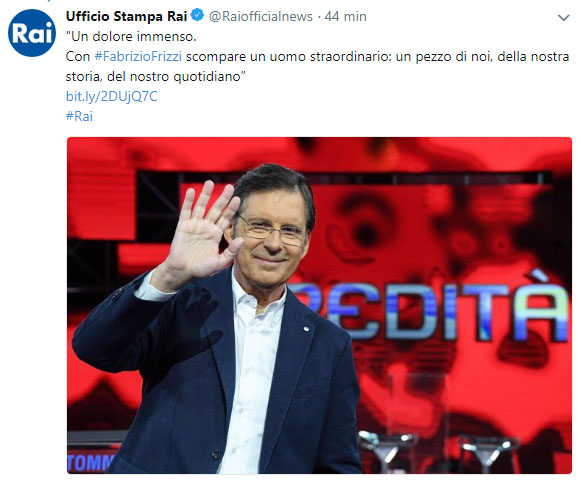The width and height of the screenshot is (583, 482).
Task: Click the cocktail glass at the photo's bottom right
Action: (488, 454)
